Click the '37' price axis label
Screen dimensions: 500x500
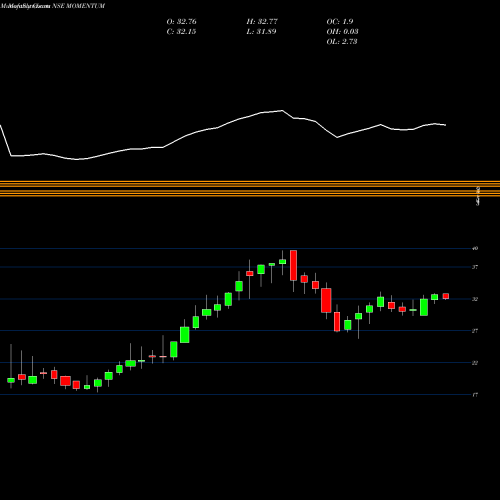tap(475, 267)
